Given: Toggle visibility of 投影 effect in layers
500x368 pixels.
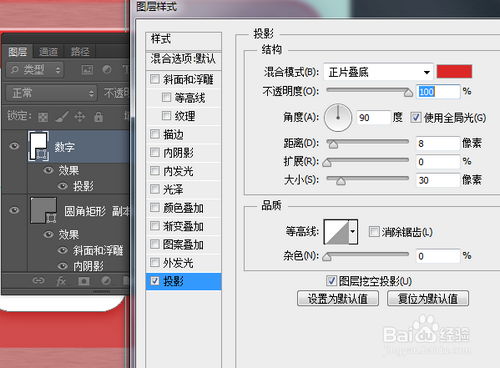Looking at the screenshot, I should click(63, 186).
